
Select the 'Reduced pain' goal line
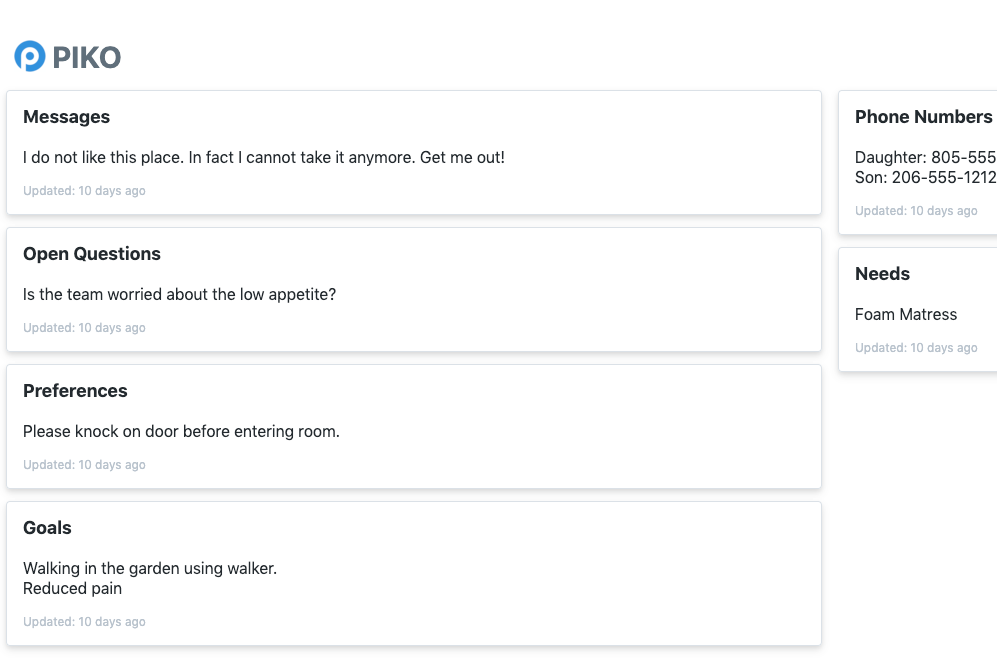point(72,588)
